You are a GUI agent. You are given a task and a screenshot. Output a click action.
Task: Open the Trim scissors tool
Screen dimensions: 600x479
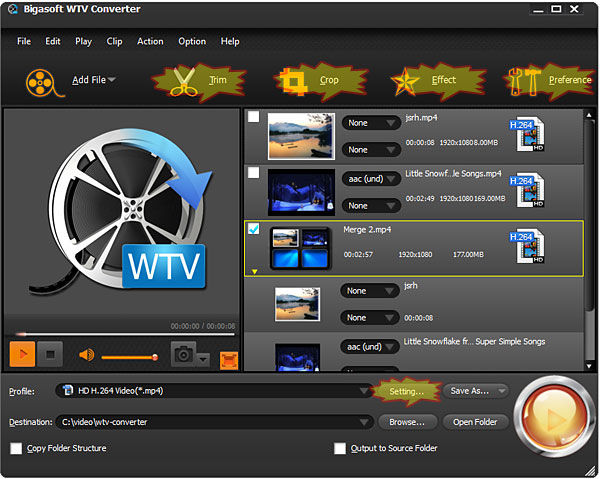coord(199,81)
